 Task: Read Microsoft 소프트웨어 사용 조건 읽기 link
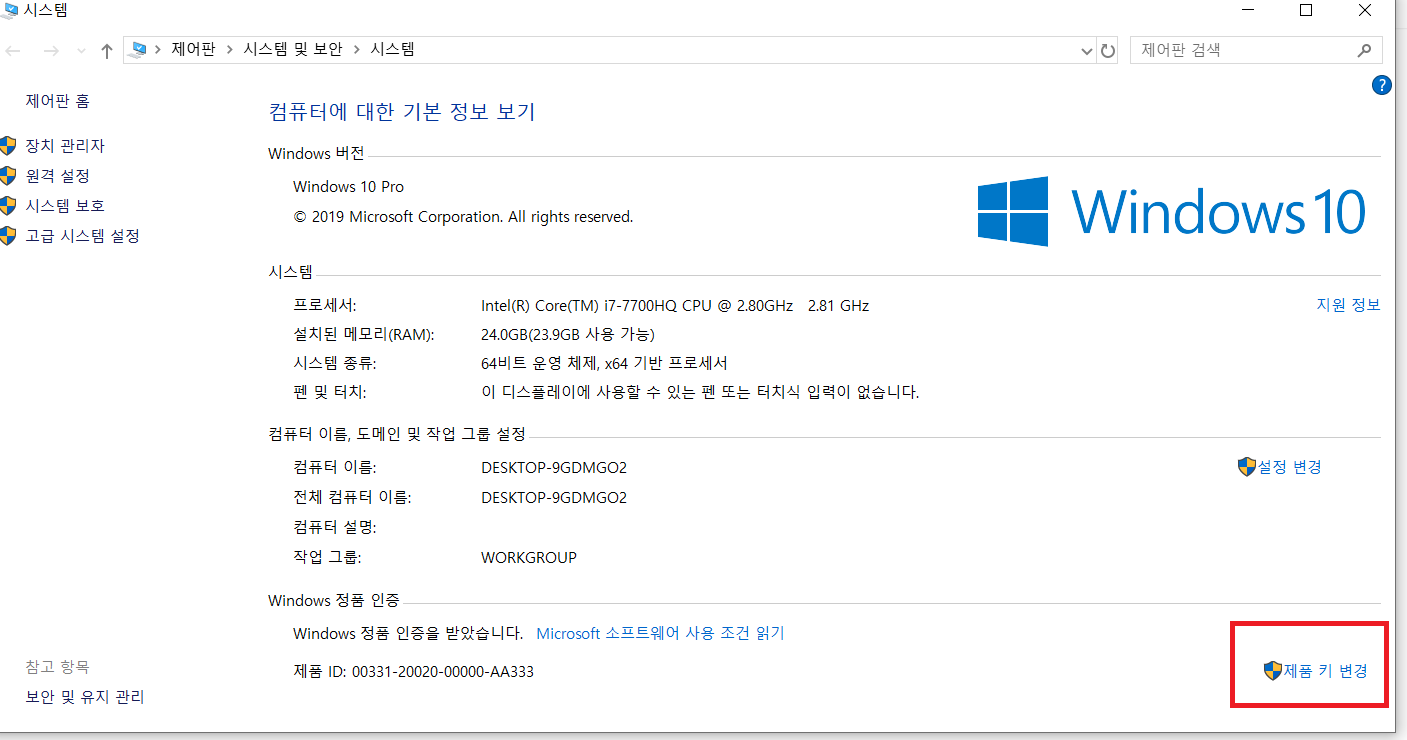(661, 633)
